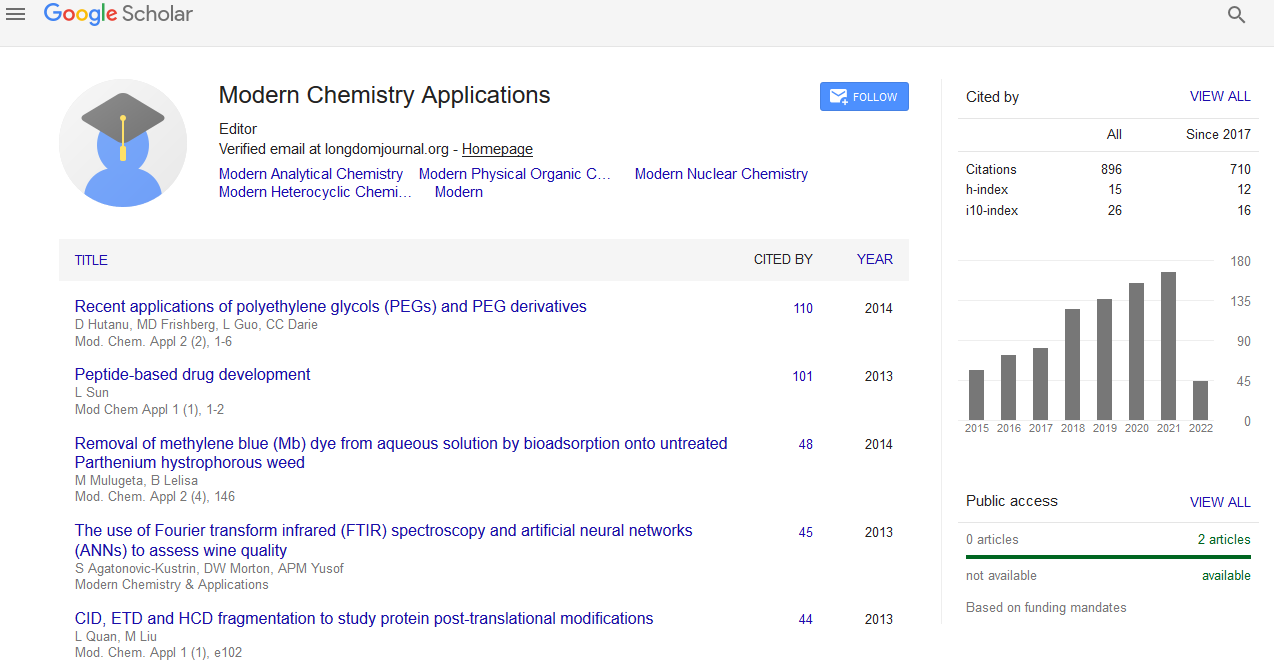This screenshot has width=1274, height=670.
Task: Click the green public access progress bar
Action: click(1108, 557)
